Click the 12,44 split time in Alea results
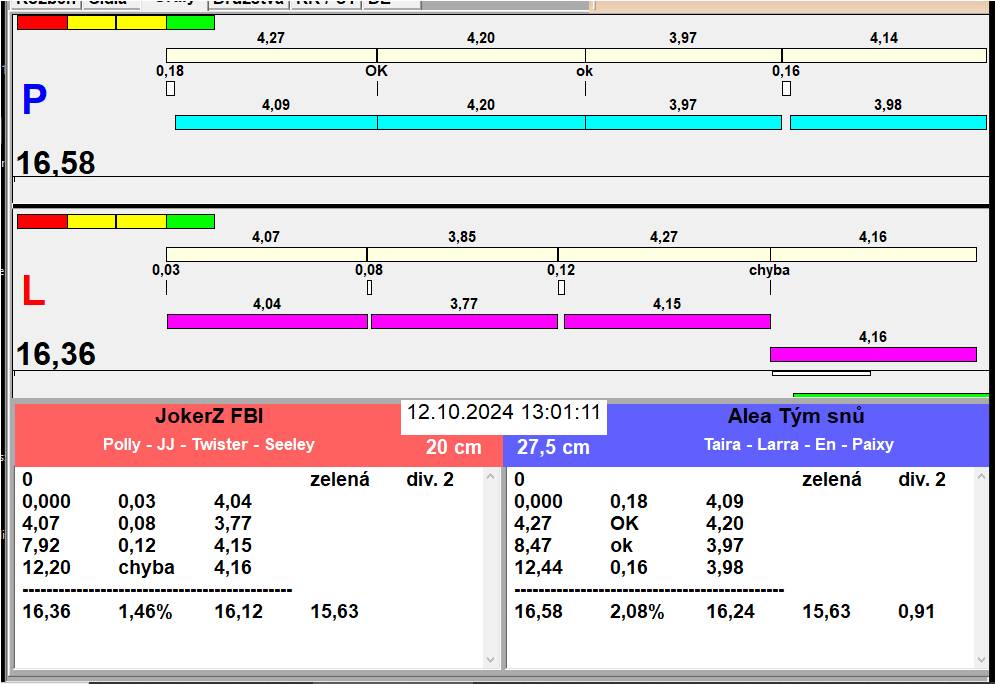Viewport: 995px width, 684px height. 538,567
